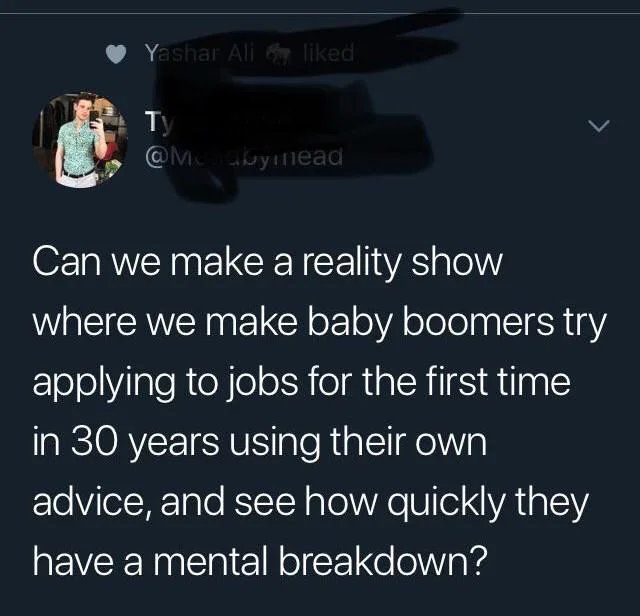Click the line "where we make baby boomers try"

click(x=319, y=324)
